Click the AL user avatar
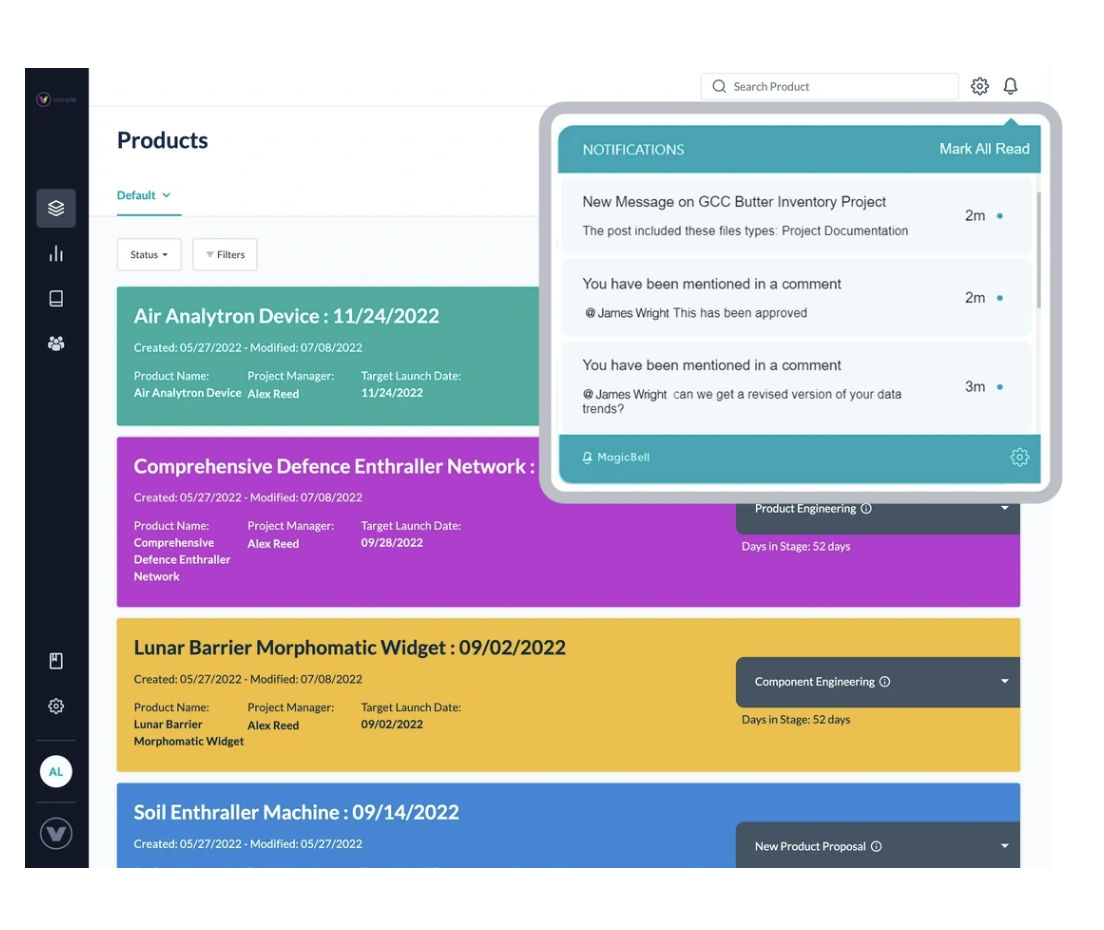The height and width of the screenshot is (930, 1104). [x=56, y=772]
